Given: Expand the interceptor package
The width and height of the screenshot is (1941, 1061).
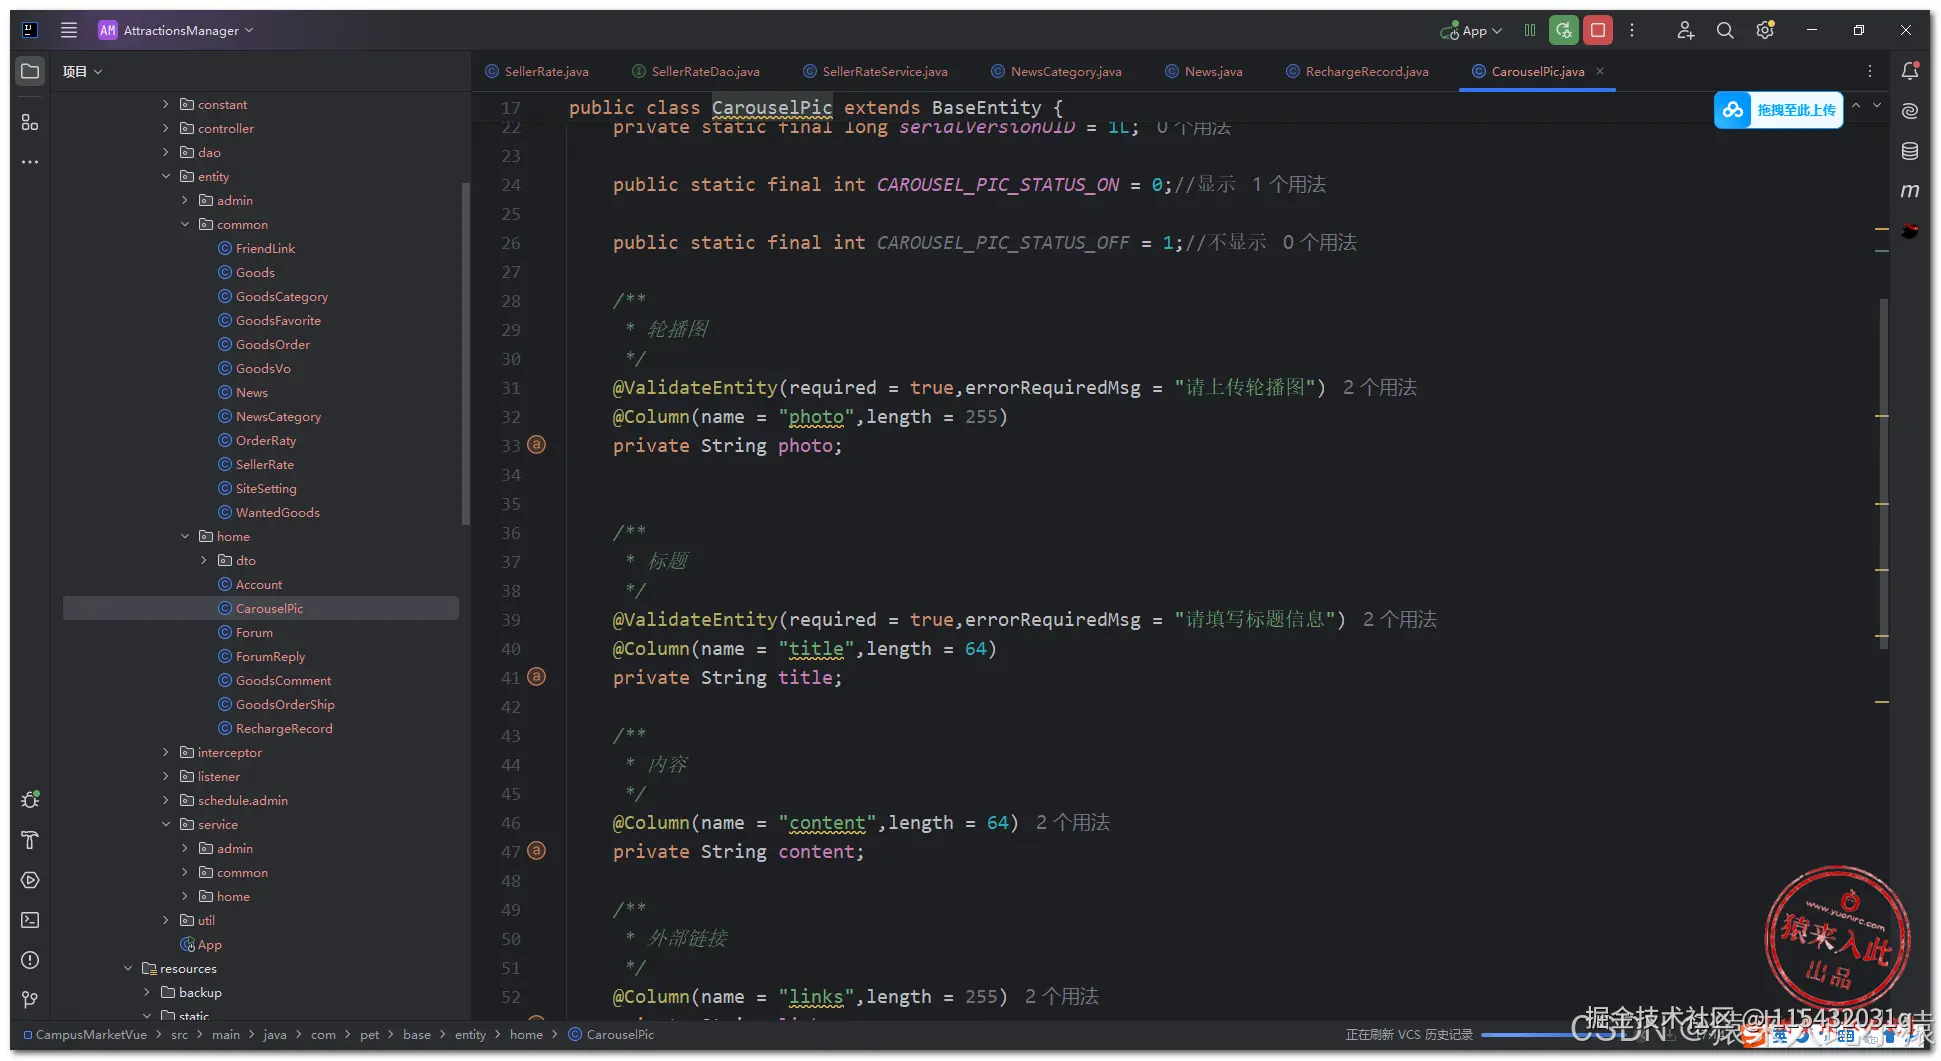Looking at the screenshot, I should [166, 752].
